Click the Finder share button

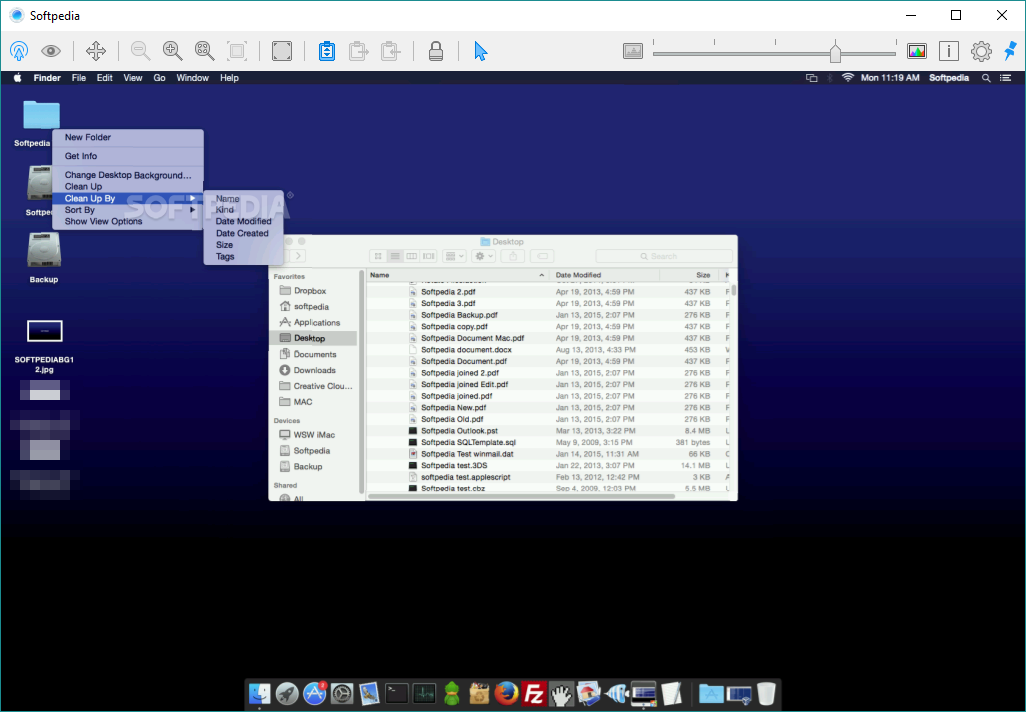point(513,256)
